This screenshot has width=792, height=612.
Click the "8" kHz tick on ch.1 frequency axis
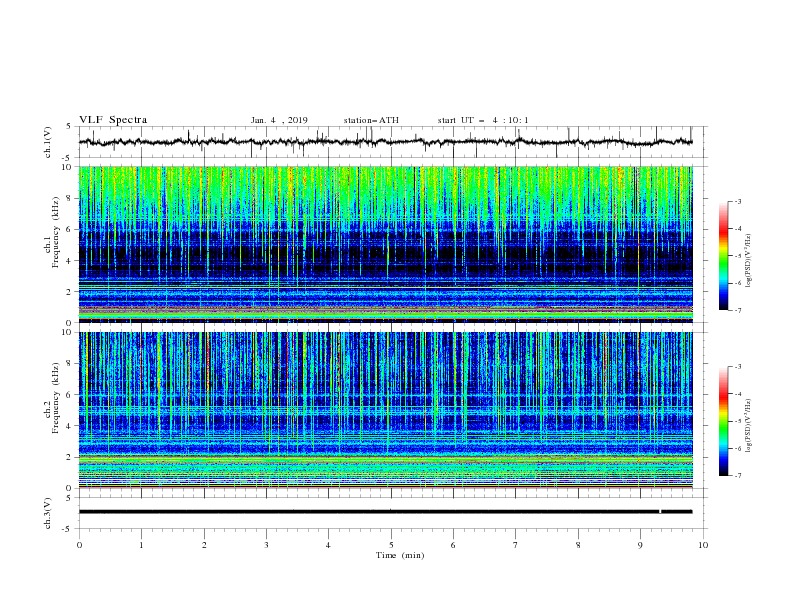click(x=69, y=198)
